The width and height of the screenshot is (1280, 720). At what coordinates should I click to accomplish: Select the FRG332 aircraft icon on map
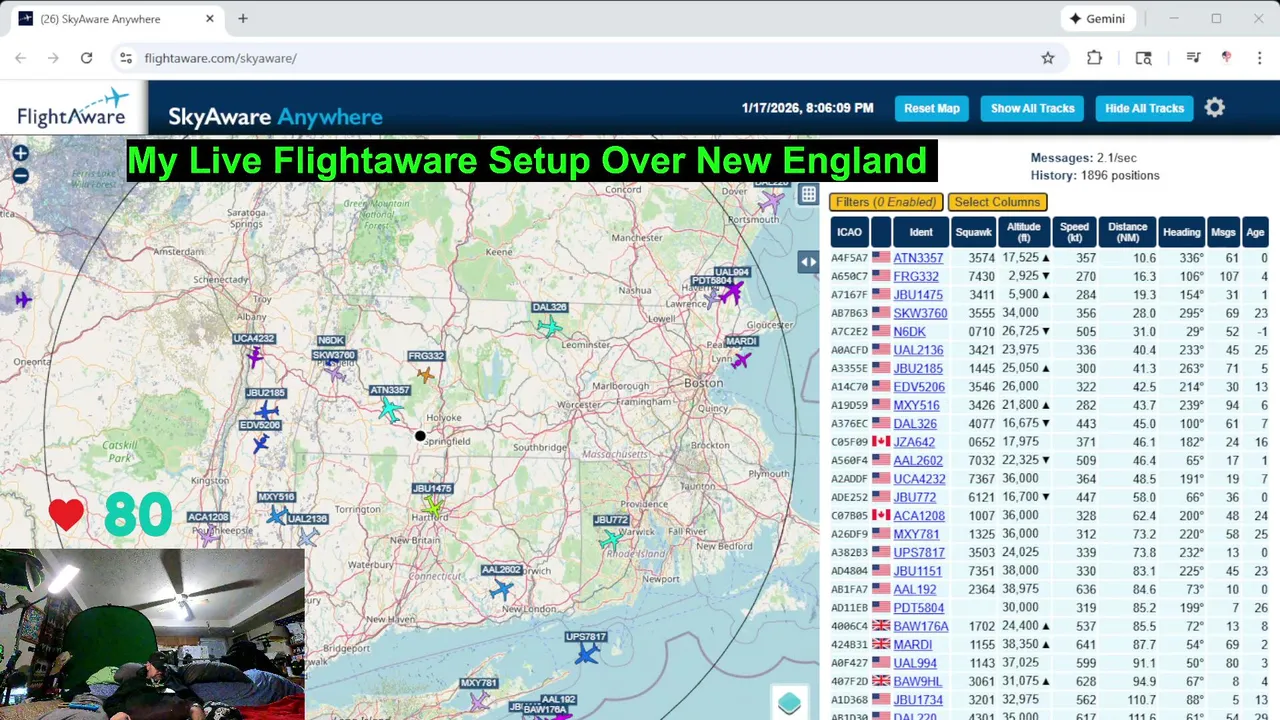pyautogui.click(x=426, y=375)
